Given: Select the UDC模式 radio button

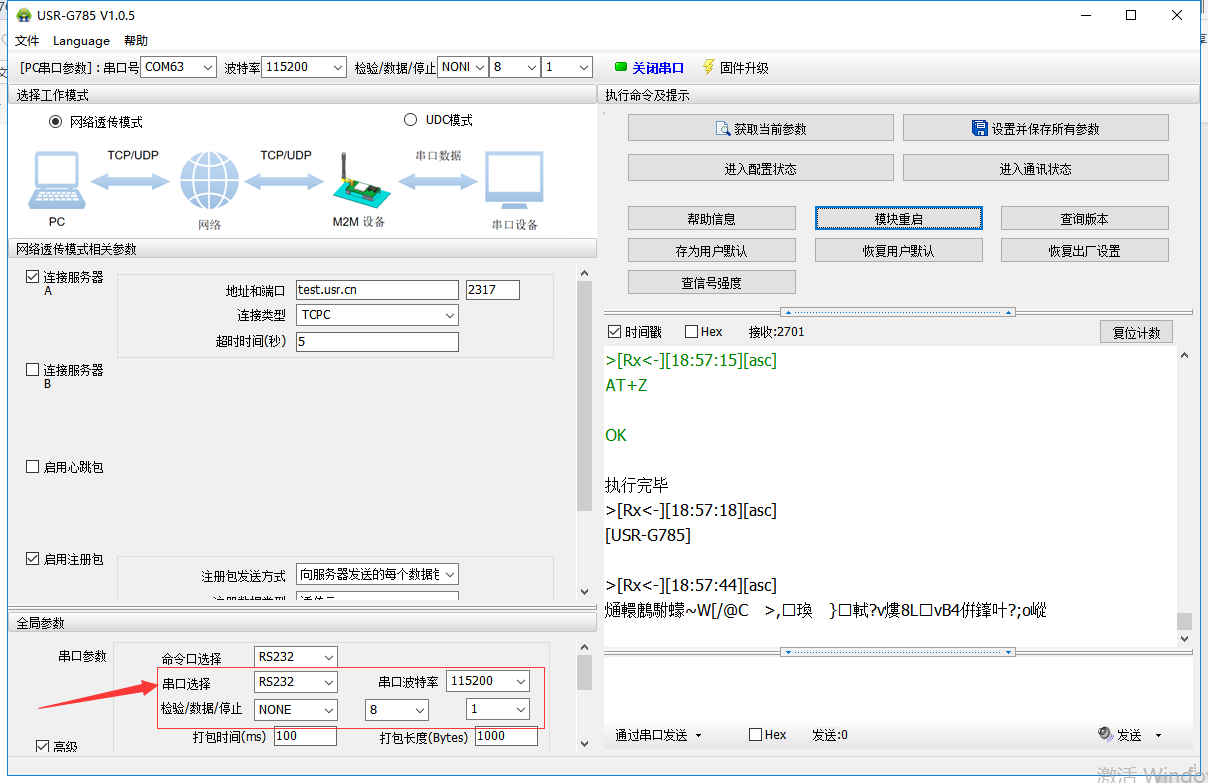Looking at the screenshot, I should tap(410, 120).
